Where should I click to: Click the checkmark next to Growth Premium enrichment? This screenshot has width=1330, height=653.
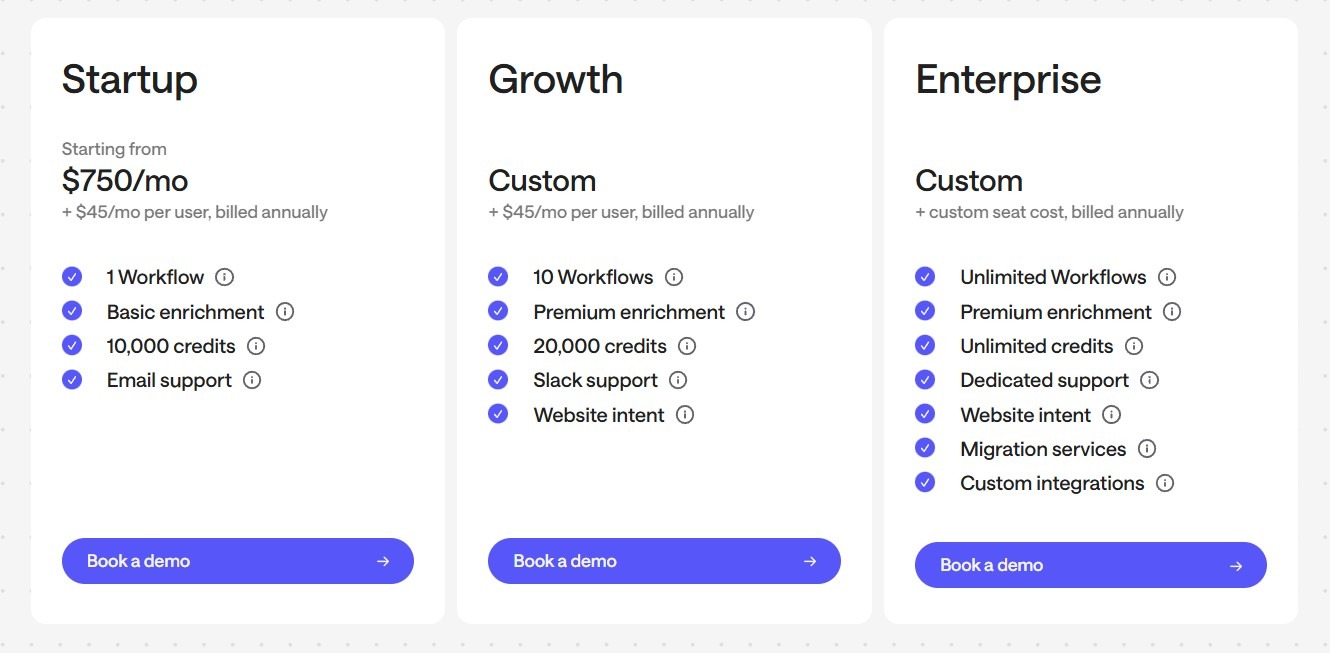498,311
